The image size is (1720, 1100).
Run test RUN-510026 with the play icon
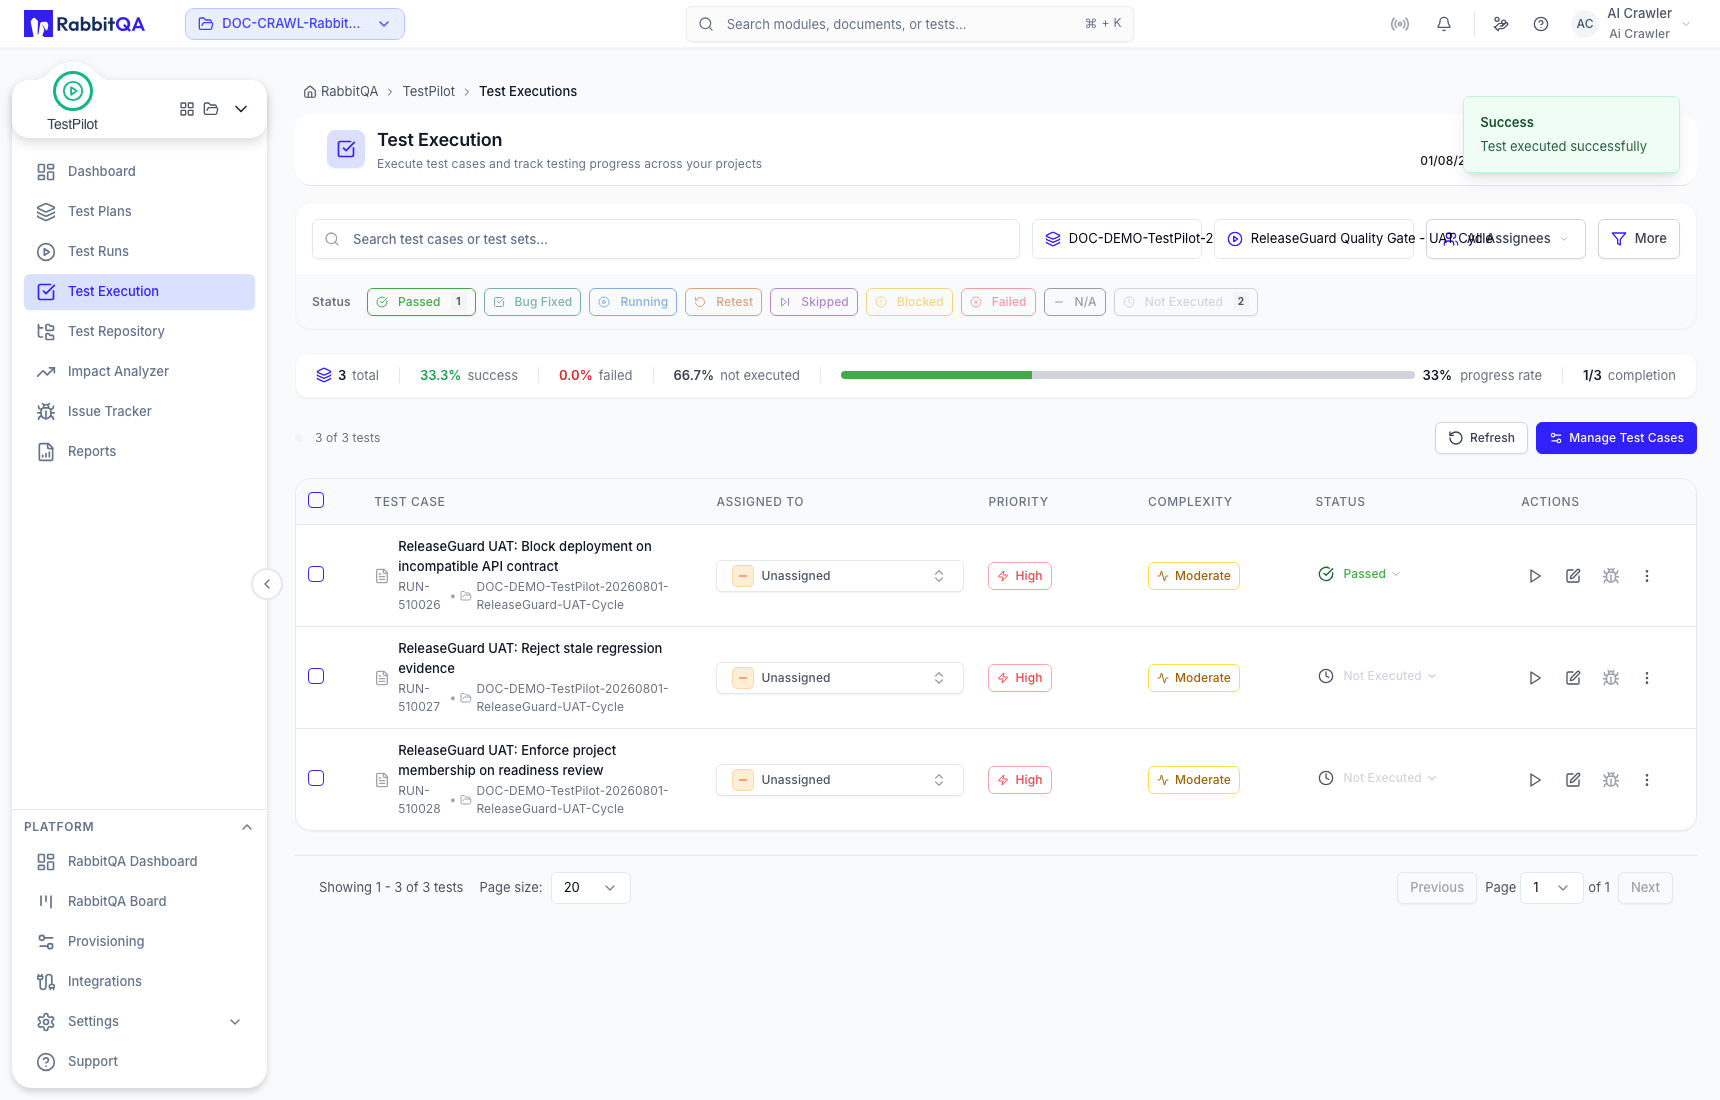(1535, 576)
